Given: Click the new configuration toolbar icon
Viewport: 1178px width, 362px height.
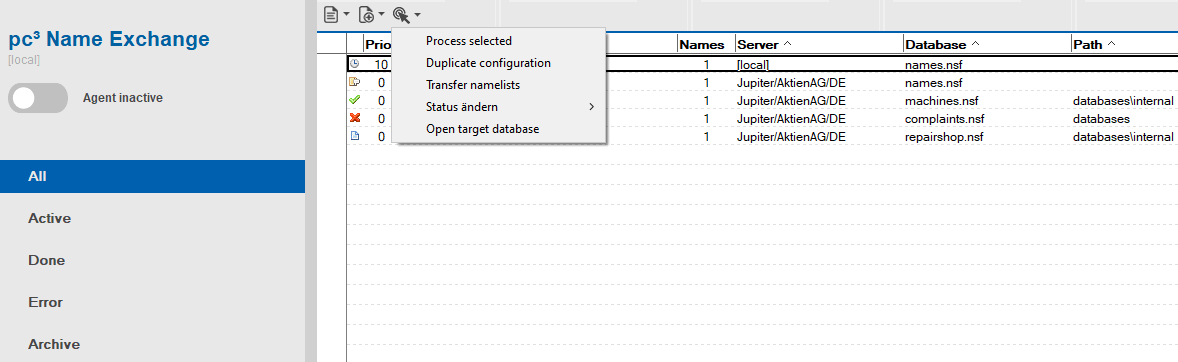Looking at the screenshot, I should point(366,14).
